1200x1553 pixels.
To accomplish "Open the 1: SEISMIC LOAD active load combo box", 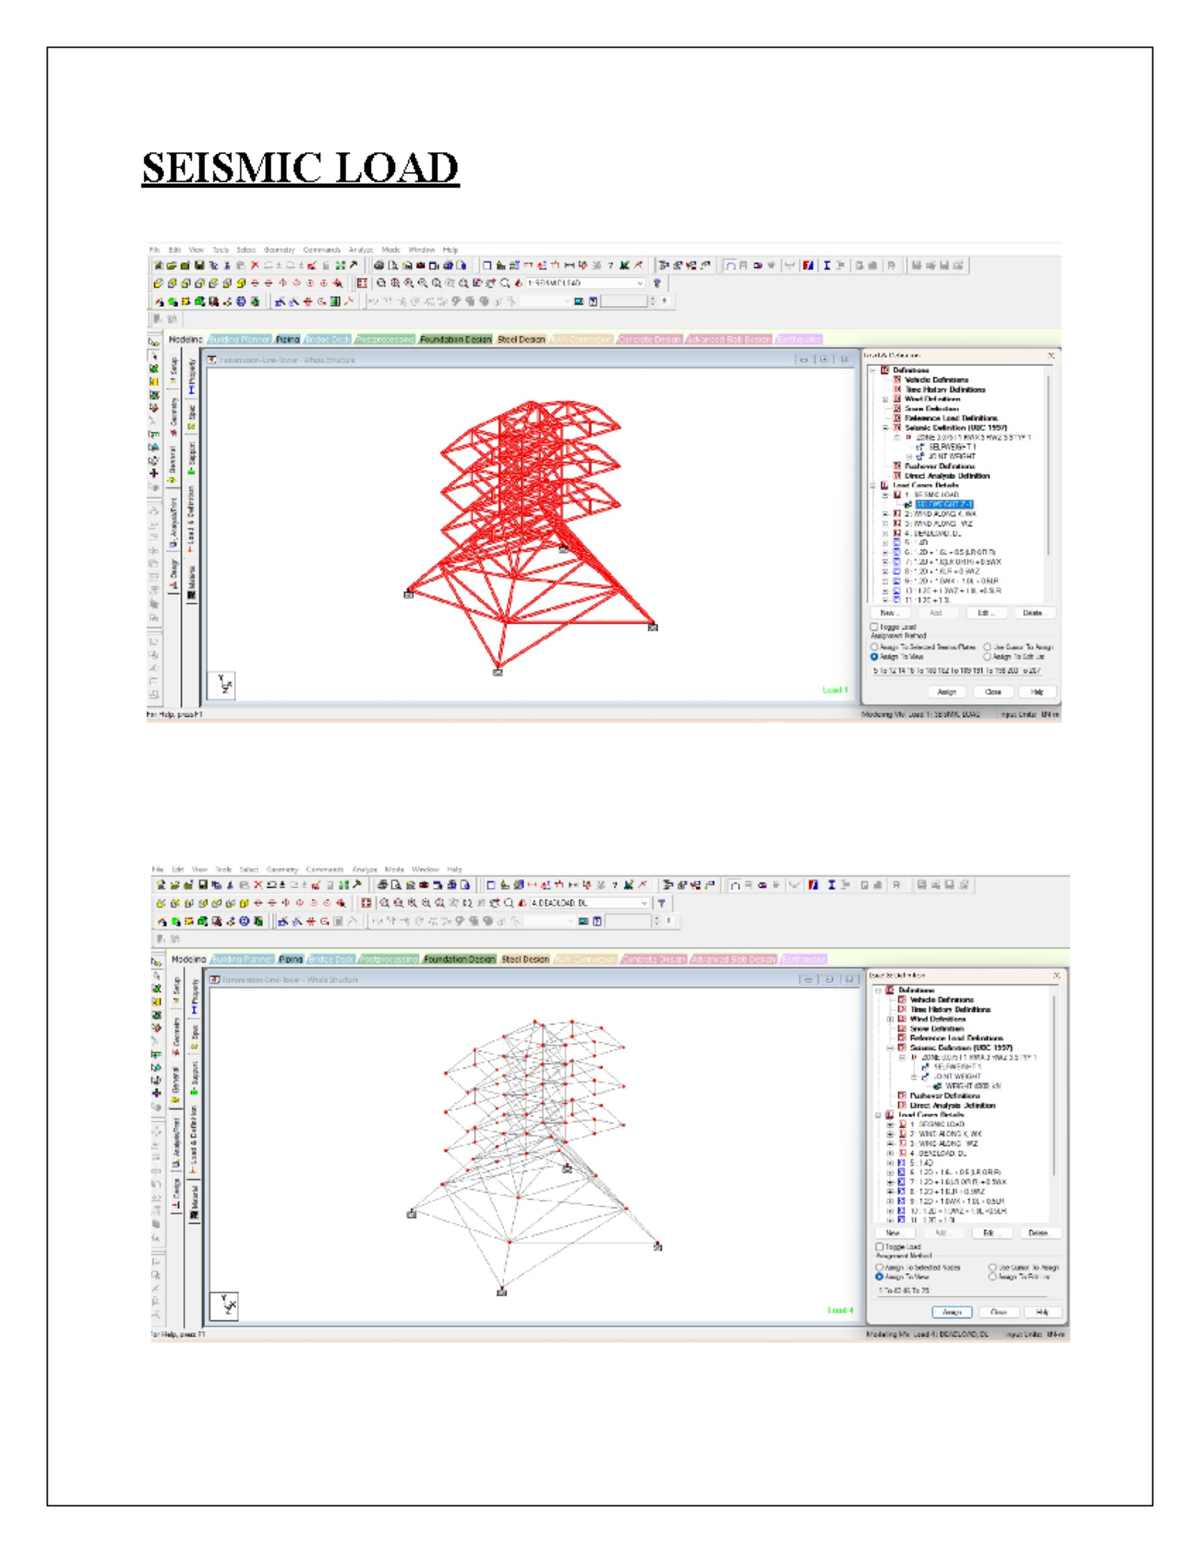I will pos(585,283).
